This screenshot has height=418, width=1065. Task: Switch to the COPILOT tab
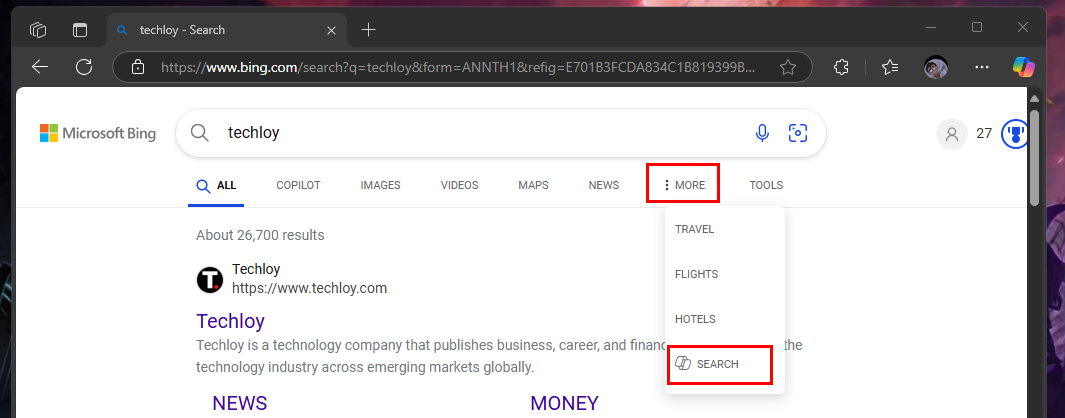[x=298, y=185]
